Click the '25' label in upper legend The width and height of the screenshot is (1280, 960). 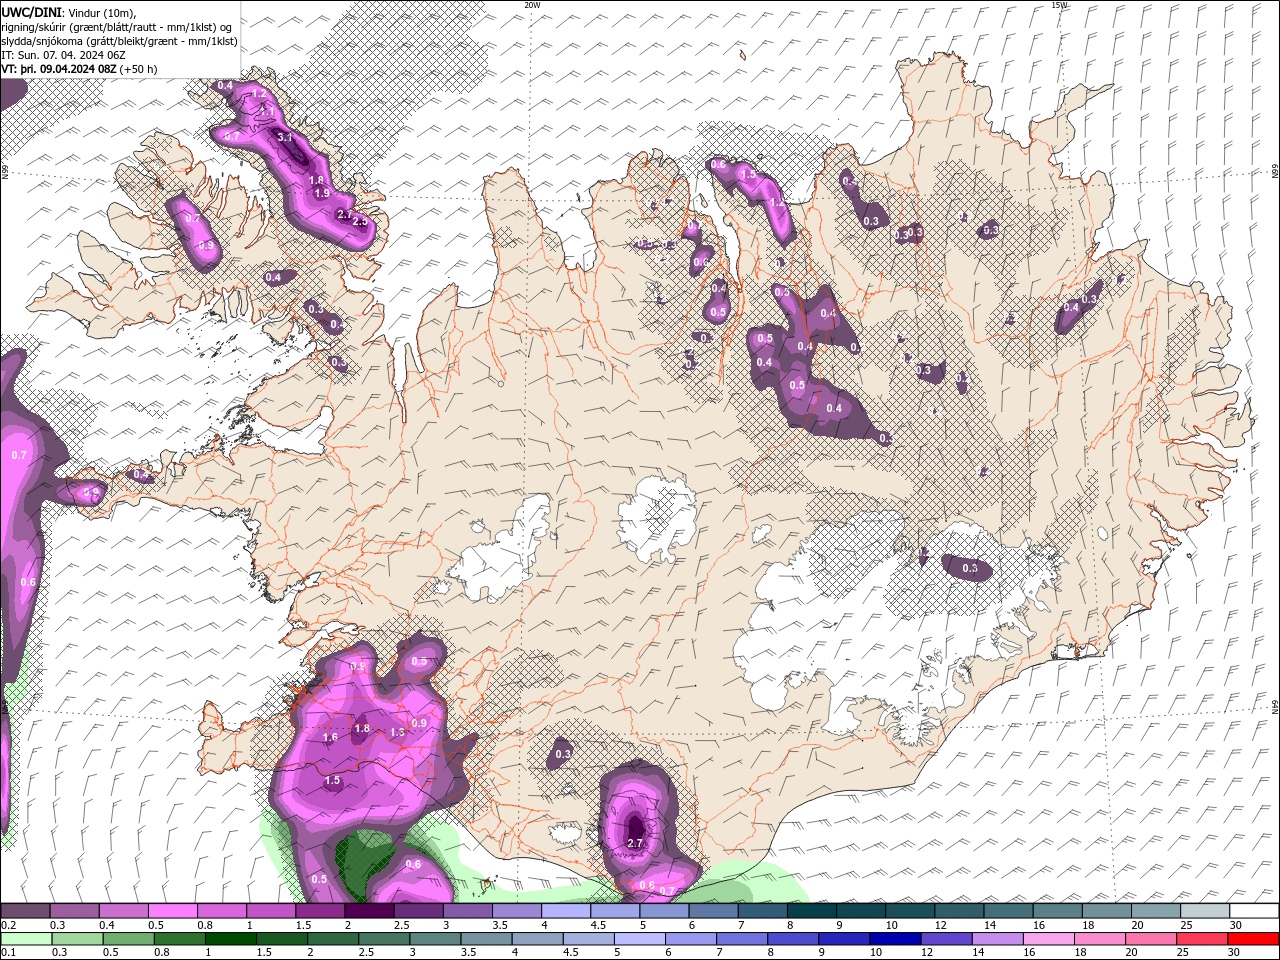click(x=1186, y=925)
